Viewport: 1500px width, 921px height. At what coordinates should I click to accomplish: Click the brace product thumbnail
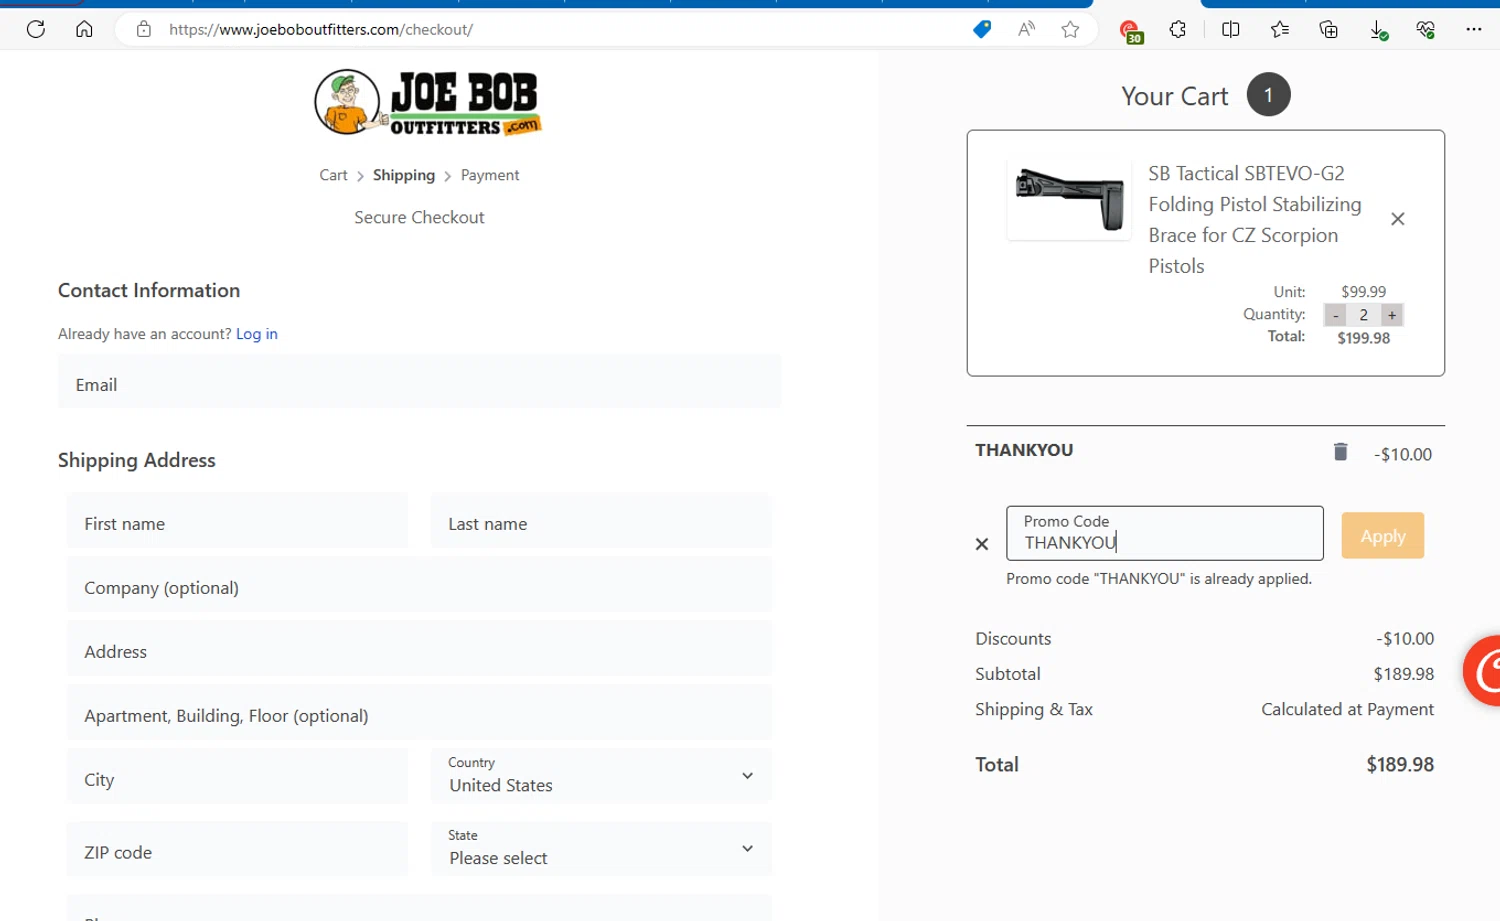point(1069,199)
